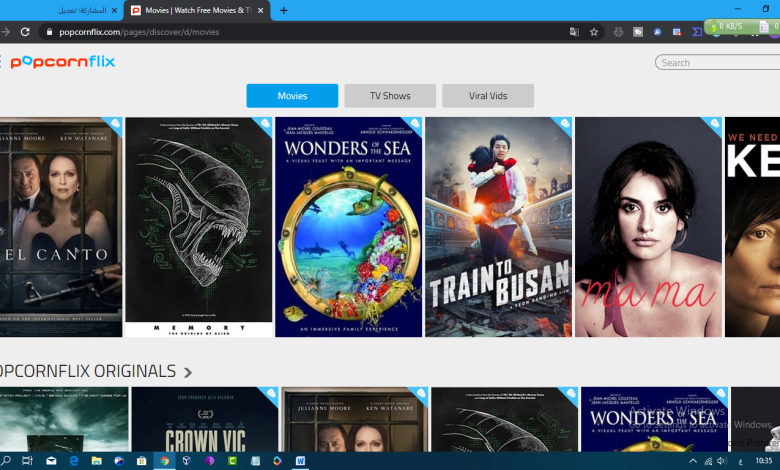Click the Chrome icon in taskbar
The image size is (780, 470).
point(164,461)
